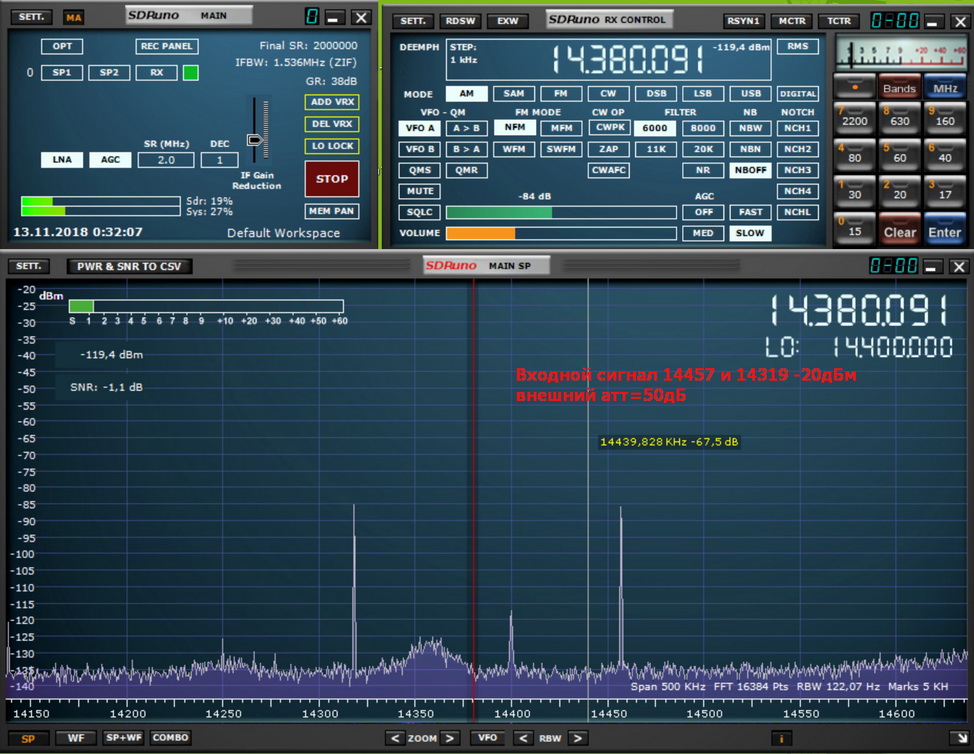Viewport: 974px width, 754px height.
Task: Open SETT. in RX Control window
Action: [413, 21]
